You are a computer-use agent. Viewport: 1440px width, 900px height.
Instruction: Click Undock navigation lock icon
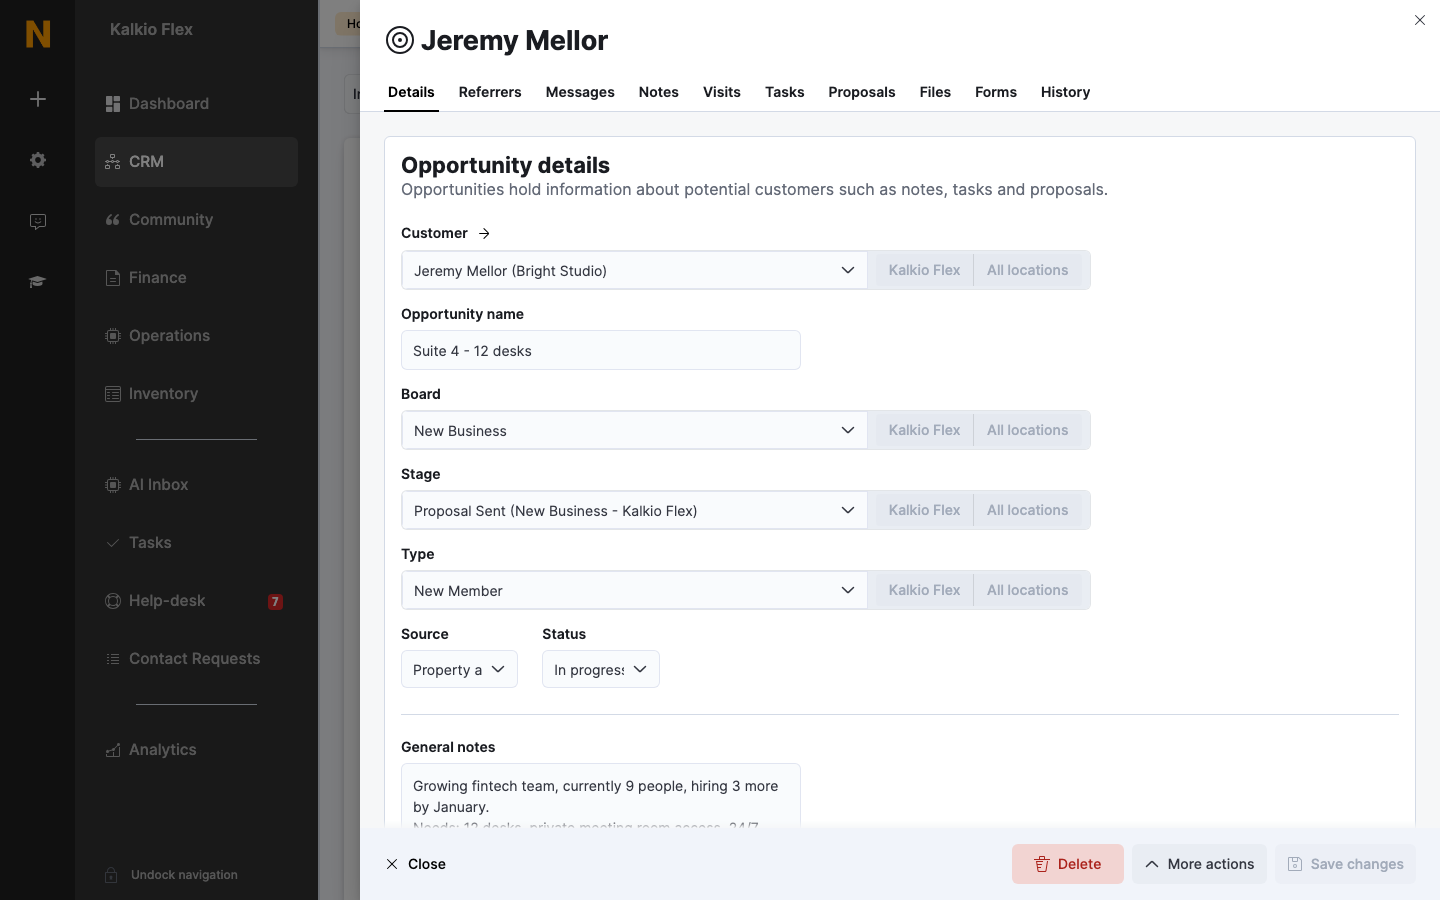point(112,875)
